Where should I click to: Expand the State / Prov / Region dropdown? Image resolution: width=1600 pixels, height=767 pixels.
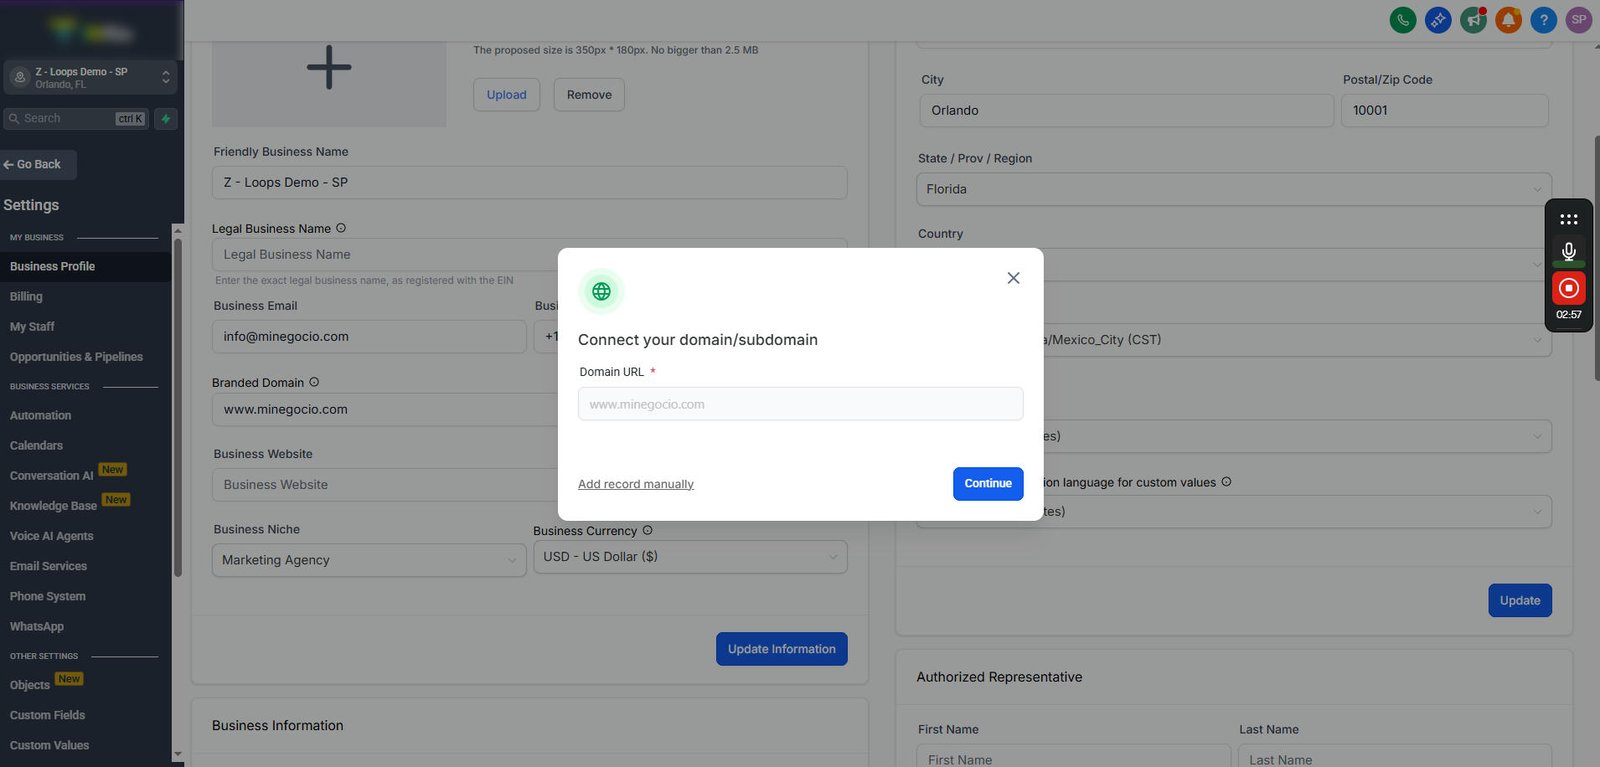tap(1234, 189)
